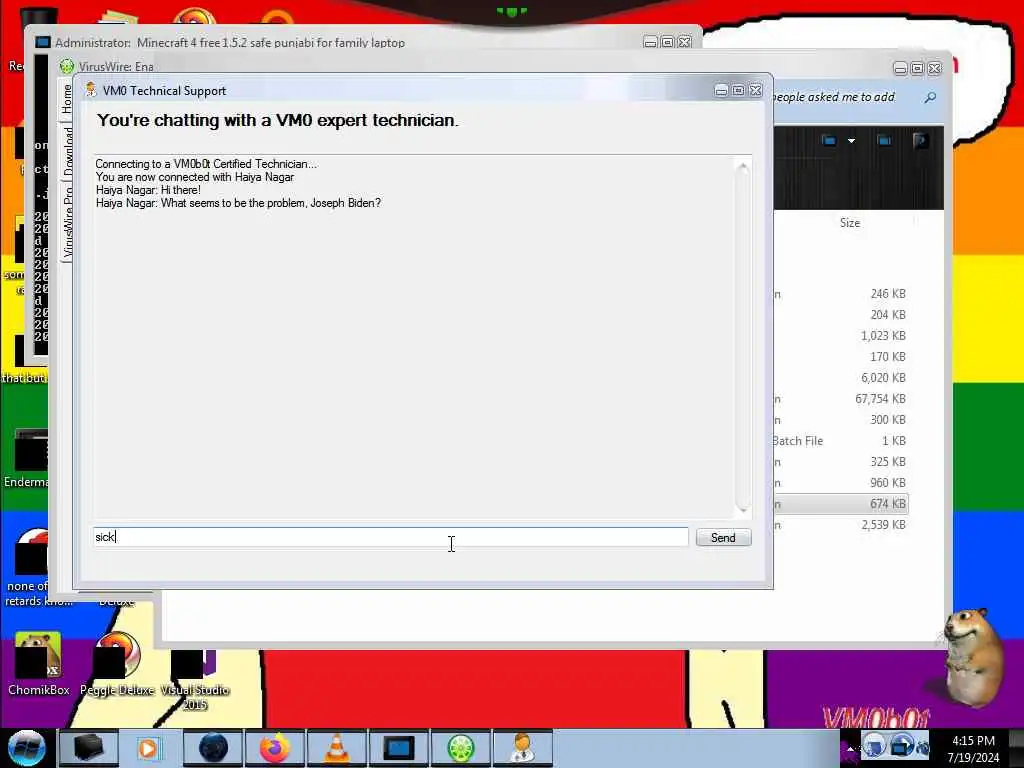
Task: Select the Visual Studio 2015 desktop icon
Action: pyautogui.click(x=194, y=679)
